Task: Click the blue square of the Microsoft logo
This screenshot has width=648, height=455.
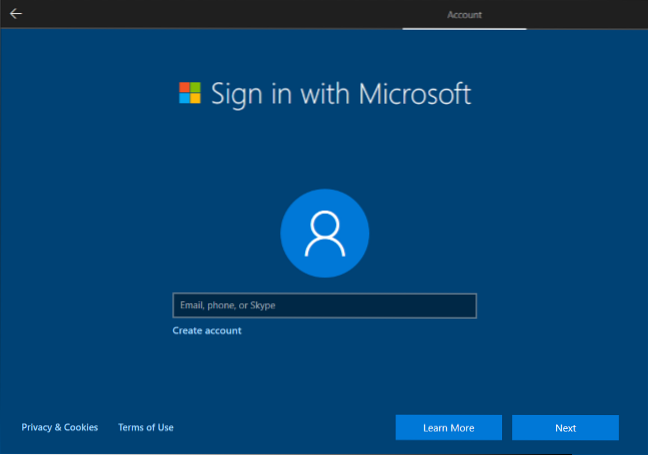Action: pyautogui.click(x=184, y=100)
